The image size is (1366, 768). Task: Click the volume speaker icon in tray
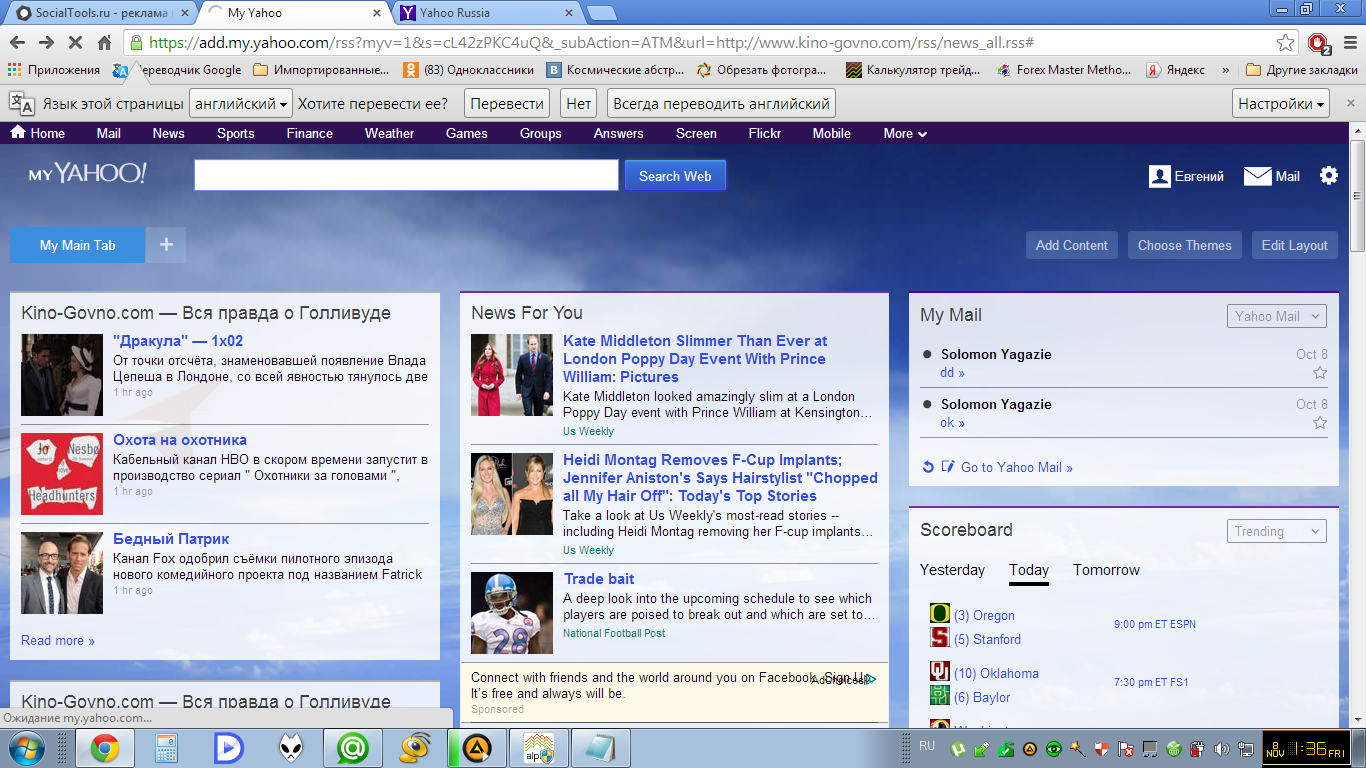1221,748
